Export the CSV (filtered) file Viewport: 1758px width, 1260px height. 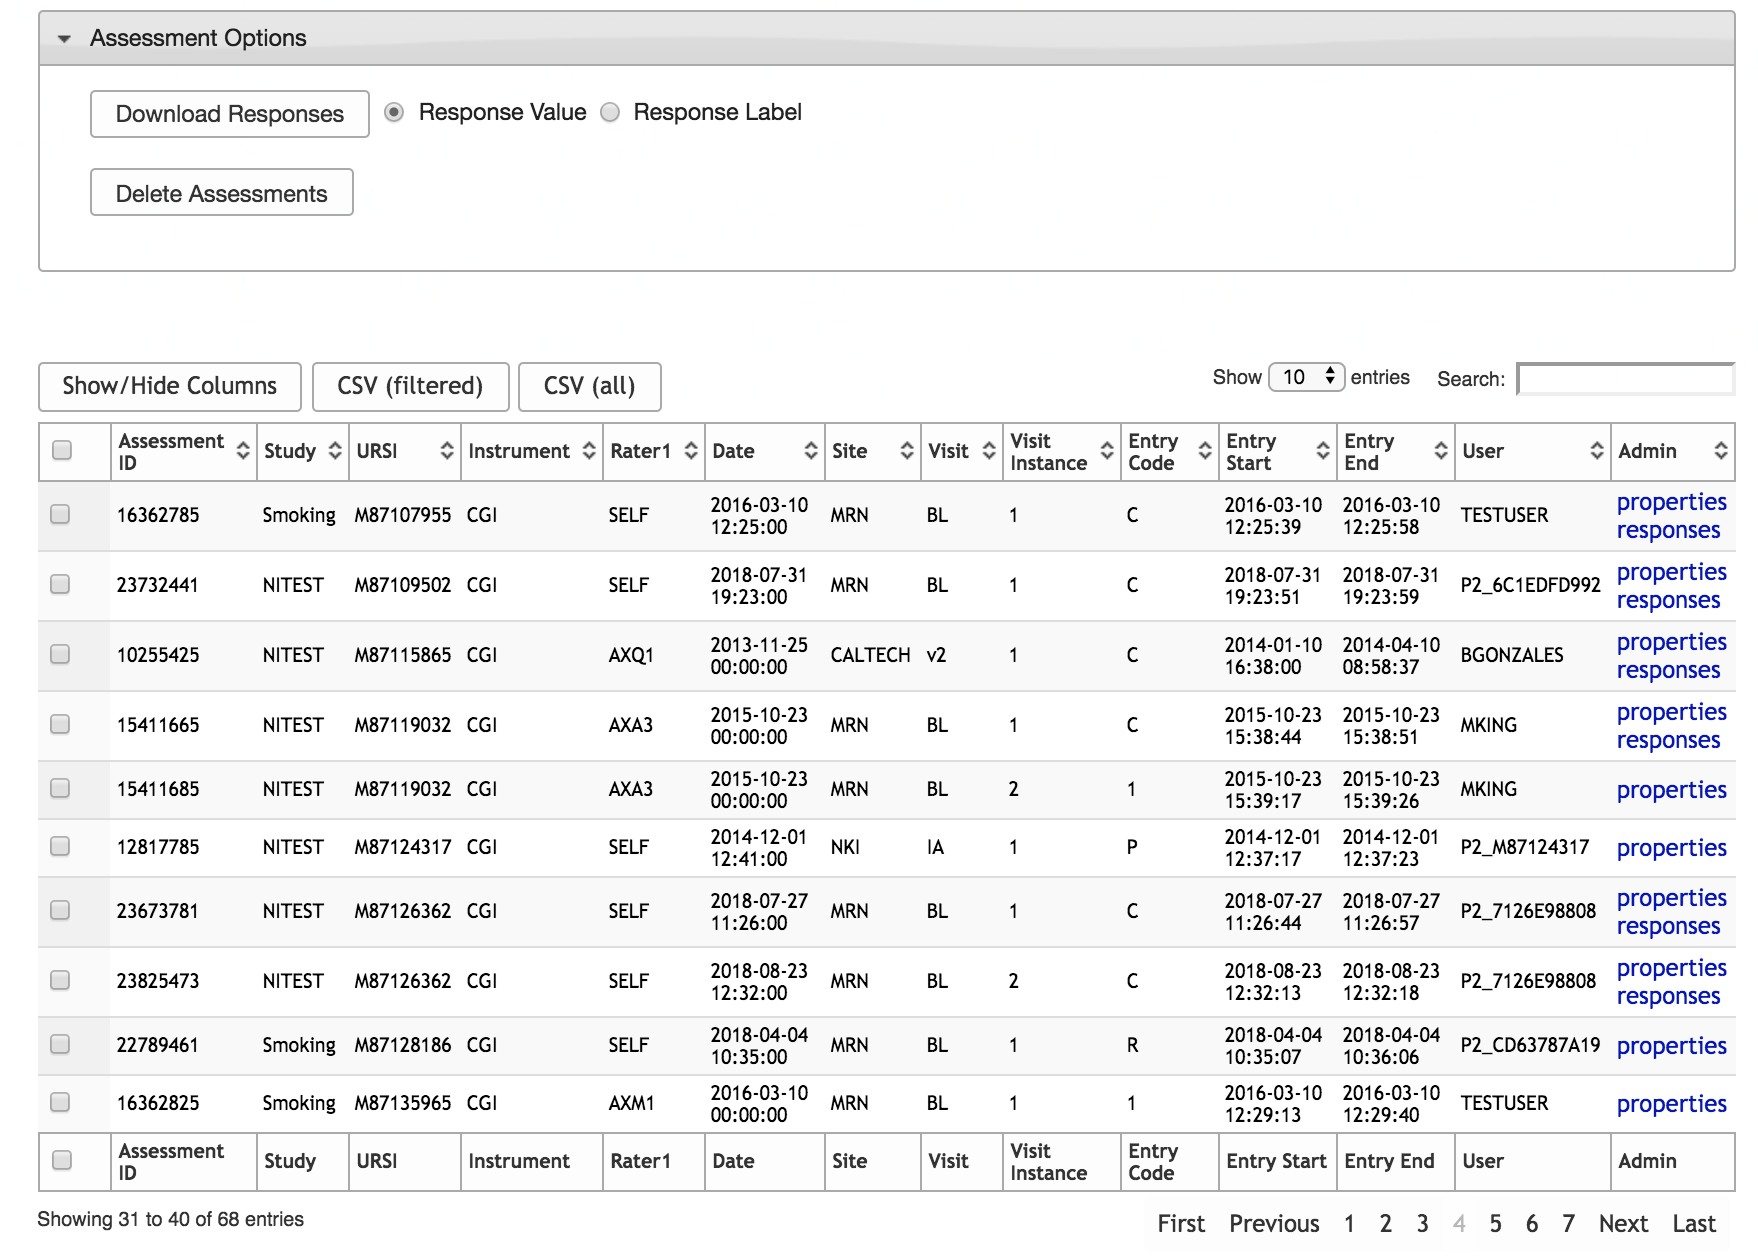(410, 386)
